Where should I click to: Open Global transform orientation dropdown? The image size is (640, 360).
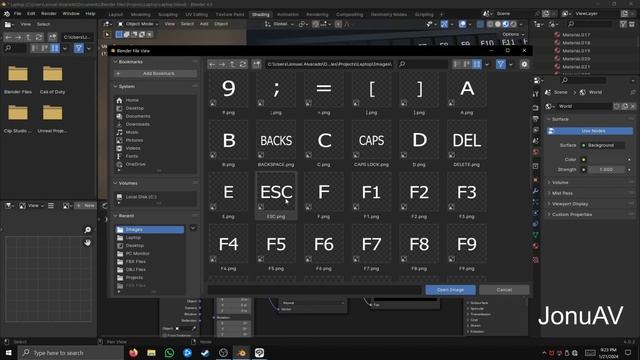pyautogui.click(x=280, y=24)
